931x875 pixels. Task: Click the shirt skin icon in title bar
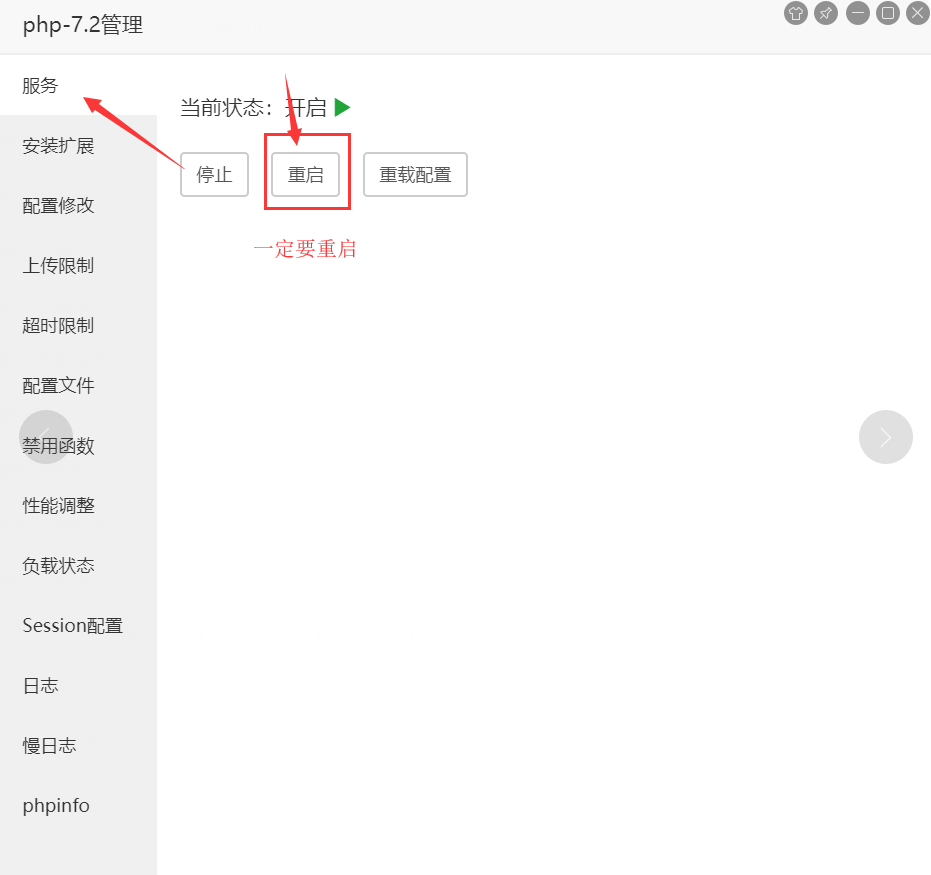tap(796, 13)
